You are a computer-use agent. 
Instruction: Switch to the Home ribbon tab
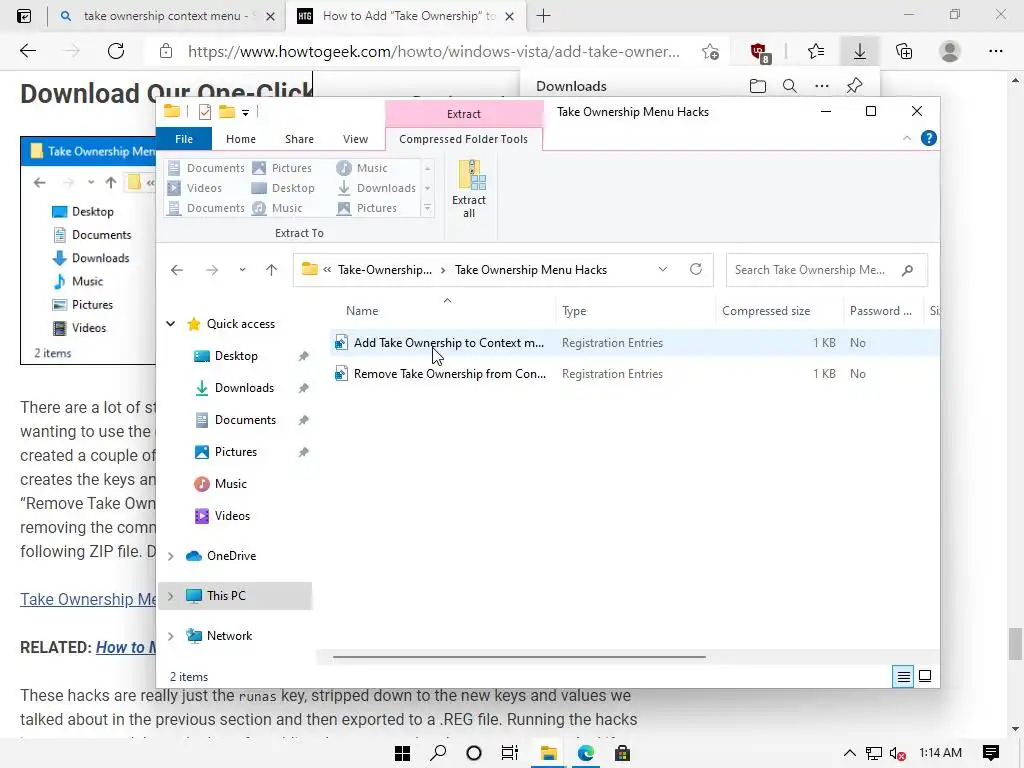(241, 139)
